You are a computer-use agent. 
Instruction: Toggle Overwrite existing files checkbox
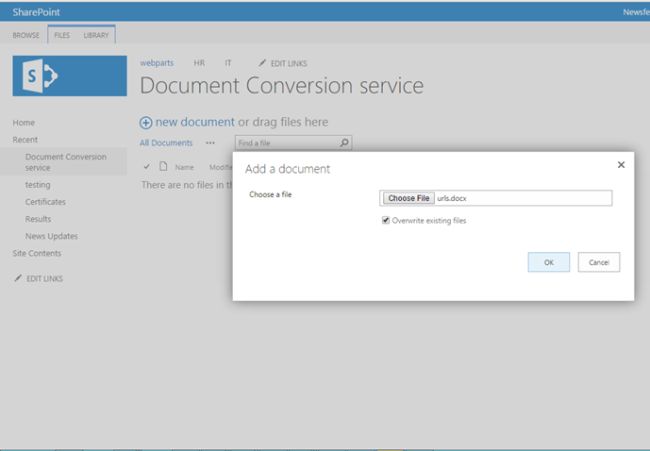[386, 220]
